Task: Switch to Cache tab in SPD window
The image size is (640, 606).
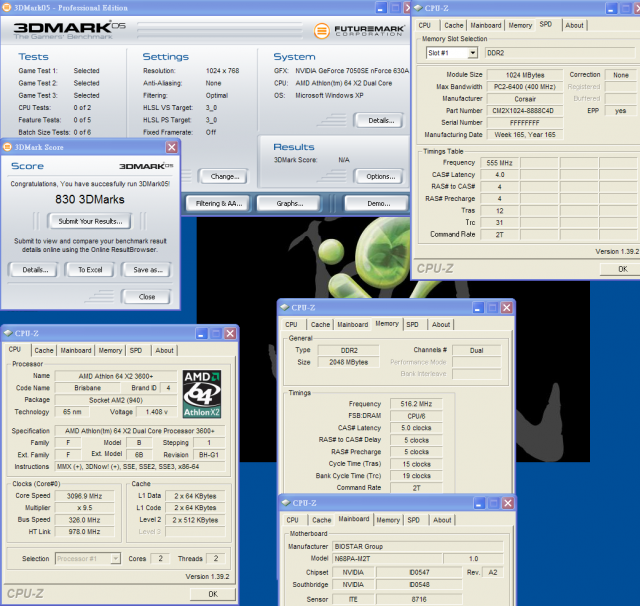Action: (x=453, y=25)
